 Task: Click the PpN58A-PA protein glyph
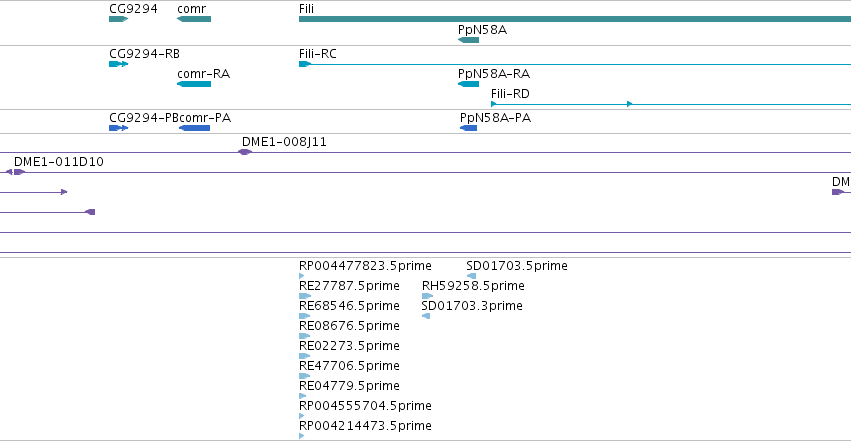coord(468,128)
